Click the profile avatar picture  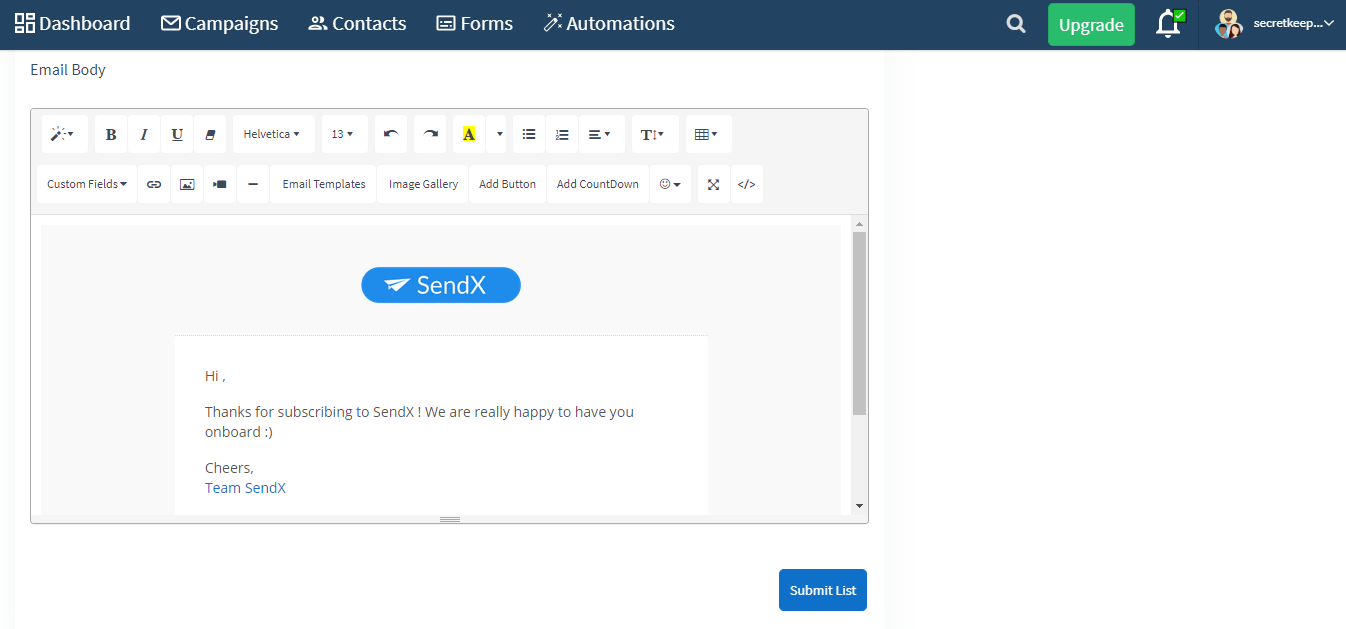1229,24
